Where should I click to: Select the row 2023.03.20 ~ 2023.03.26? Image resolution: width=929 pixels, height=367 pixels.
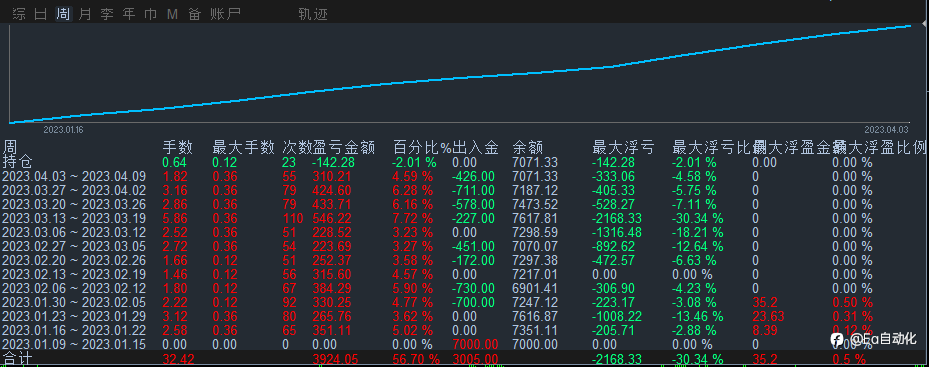click(464, 205)
